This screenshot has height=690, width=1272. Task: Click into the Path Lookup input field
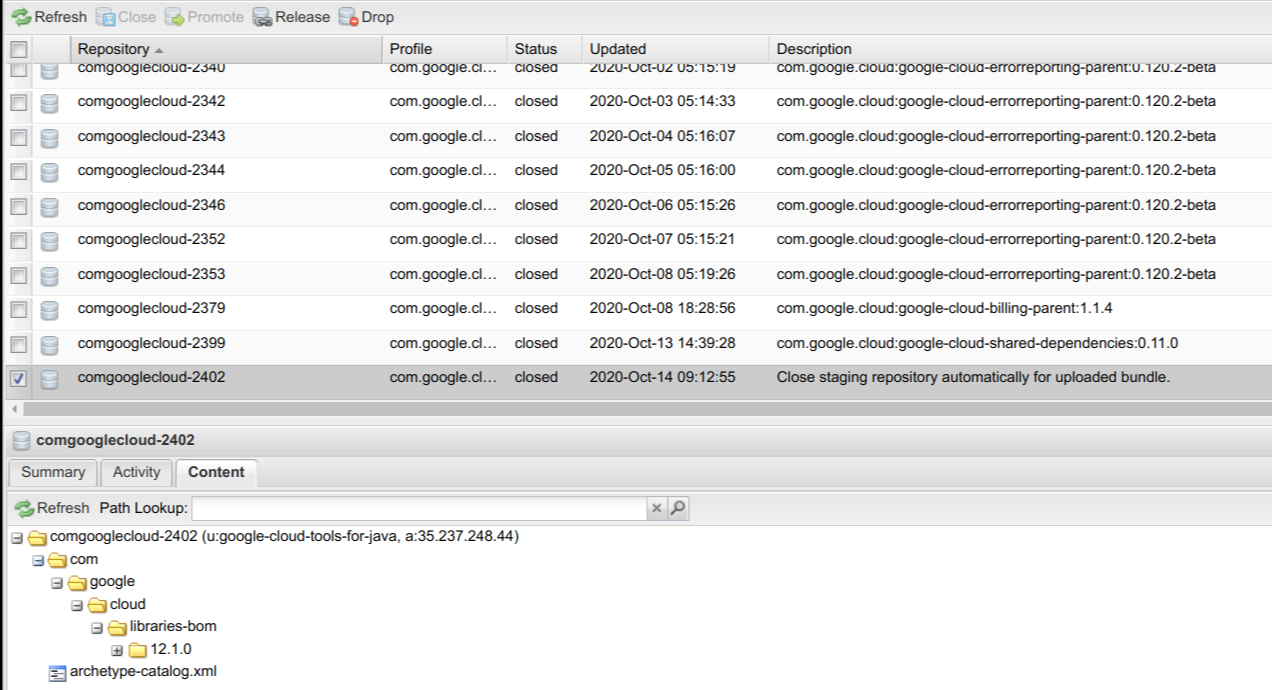[419, 508]
